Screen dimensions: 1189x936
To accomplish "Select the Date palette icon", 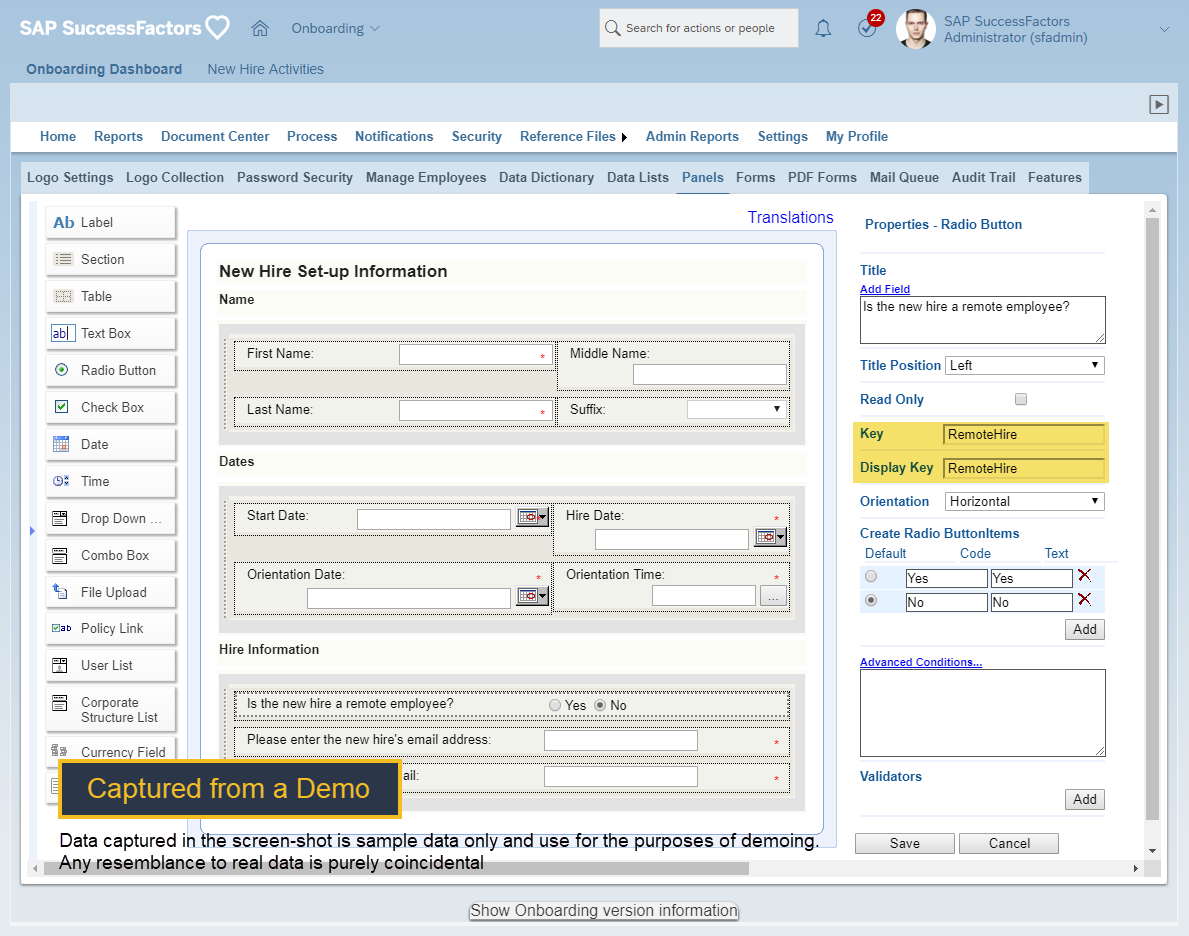I will (61, 444).
